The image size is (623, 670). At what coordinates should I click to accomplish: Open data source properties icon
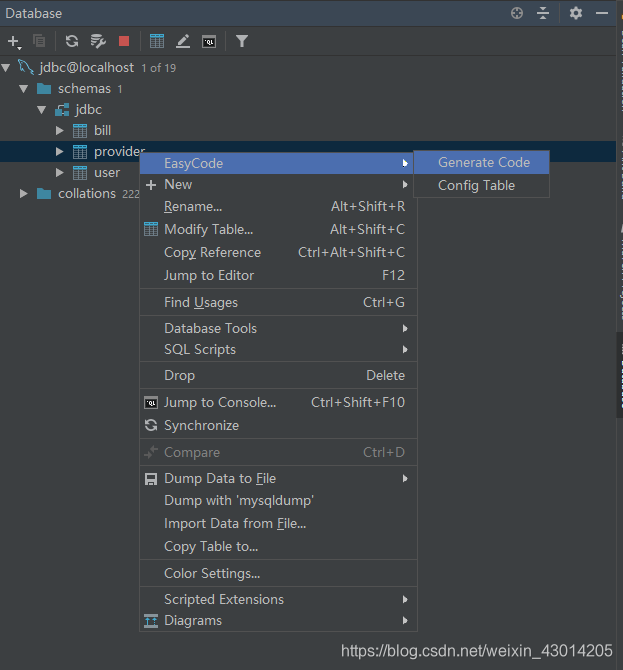pos(98,41)
